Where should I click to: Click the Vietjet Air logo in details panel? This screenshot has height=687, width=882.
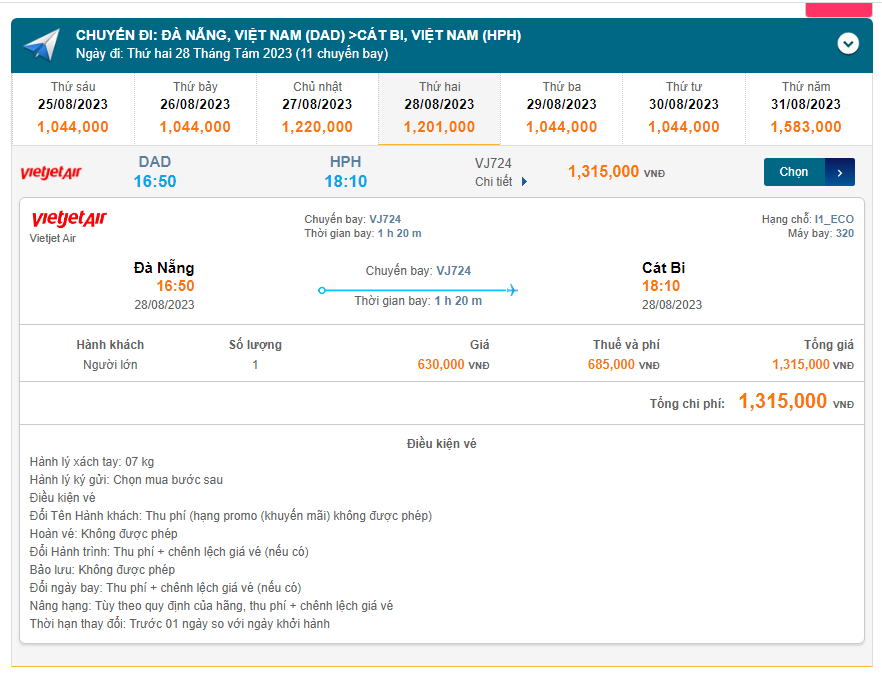coord(69,219)
